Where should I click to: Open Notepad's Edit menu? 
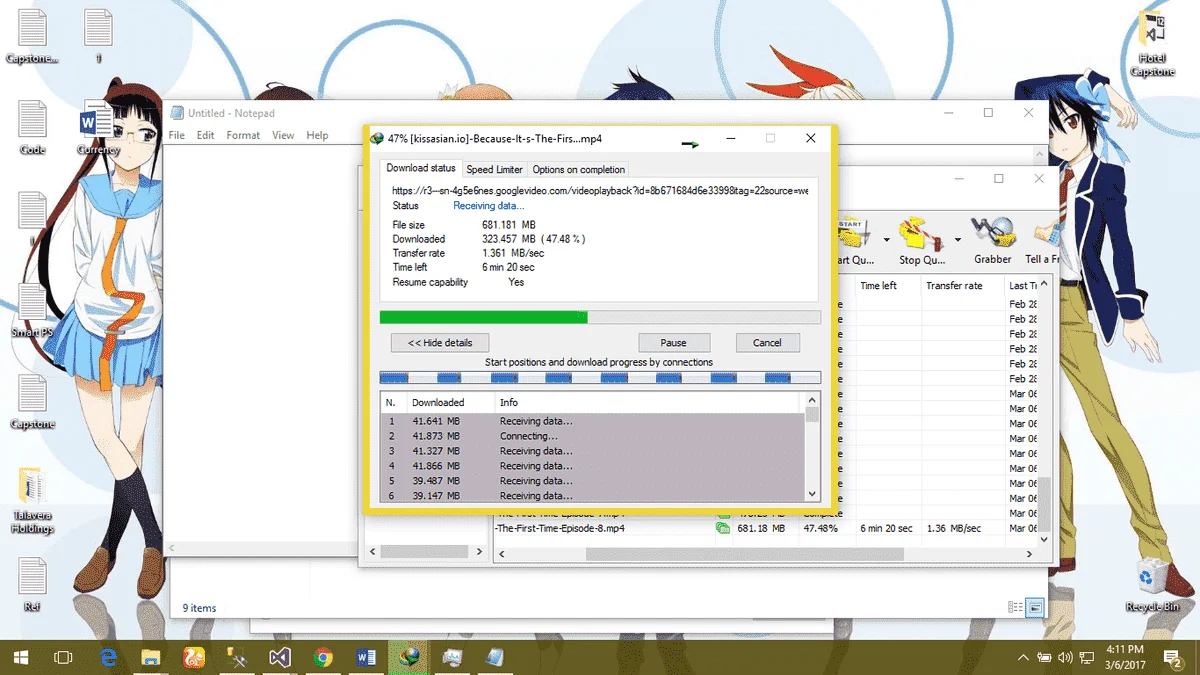click(x=205, y=135)
